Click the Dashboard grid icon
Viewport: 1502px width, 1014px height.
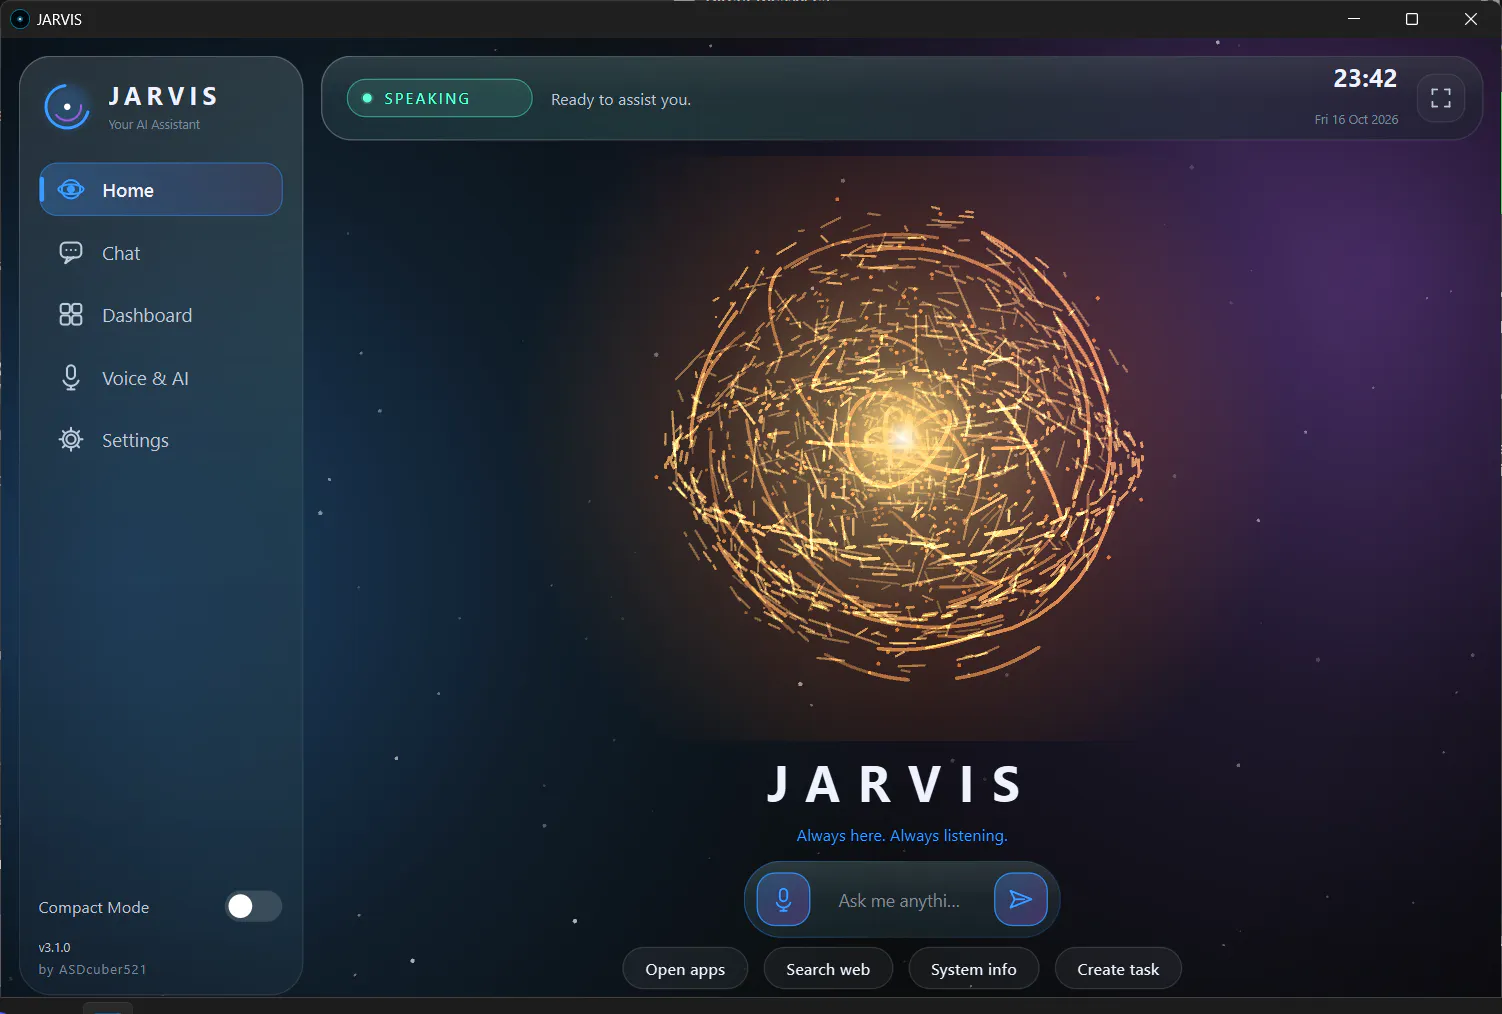point(71,315)
